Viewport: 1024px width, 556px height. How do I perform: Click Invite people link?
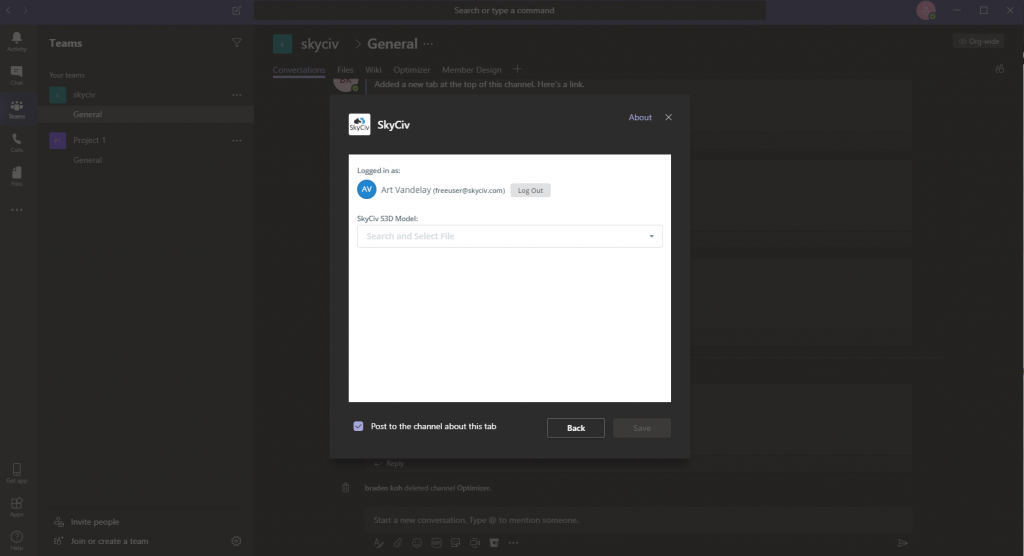(x=95, y=522)
